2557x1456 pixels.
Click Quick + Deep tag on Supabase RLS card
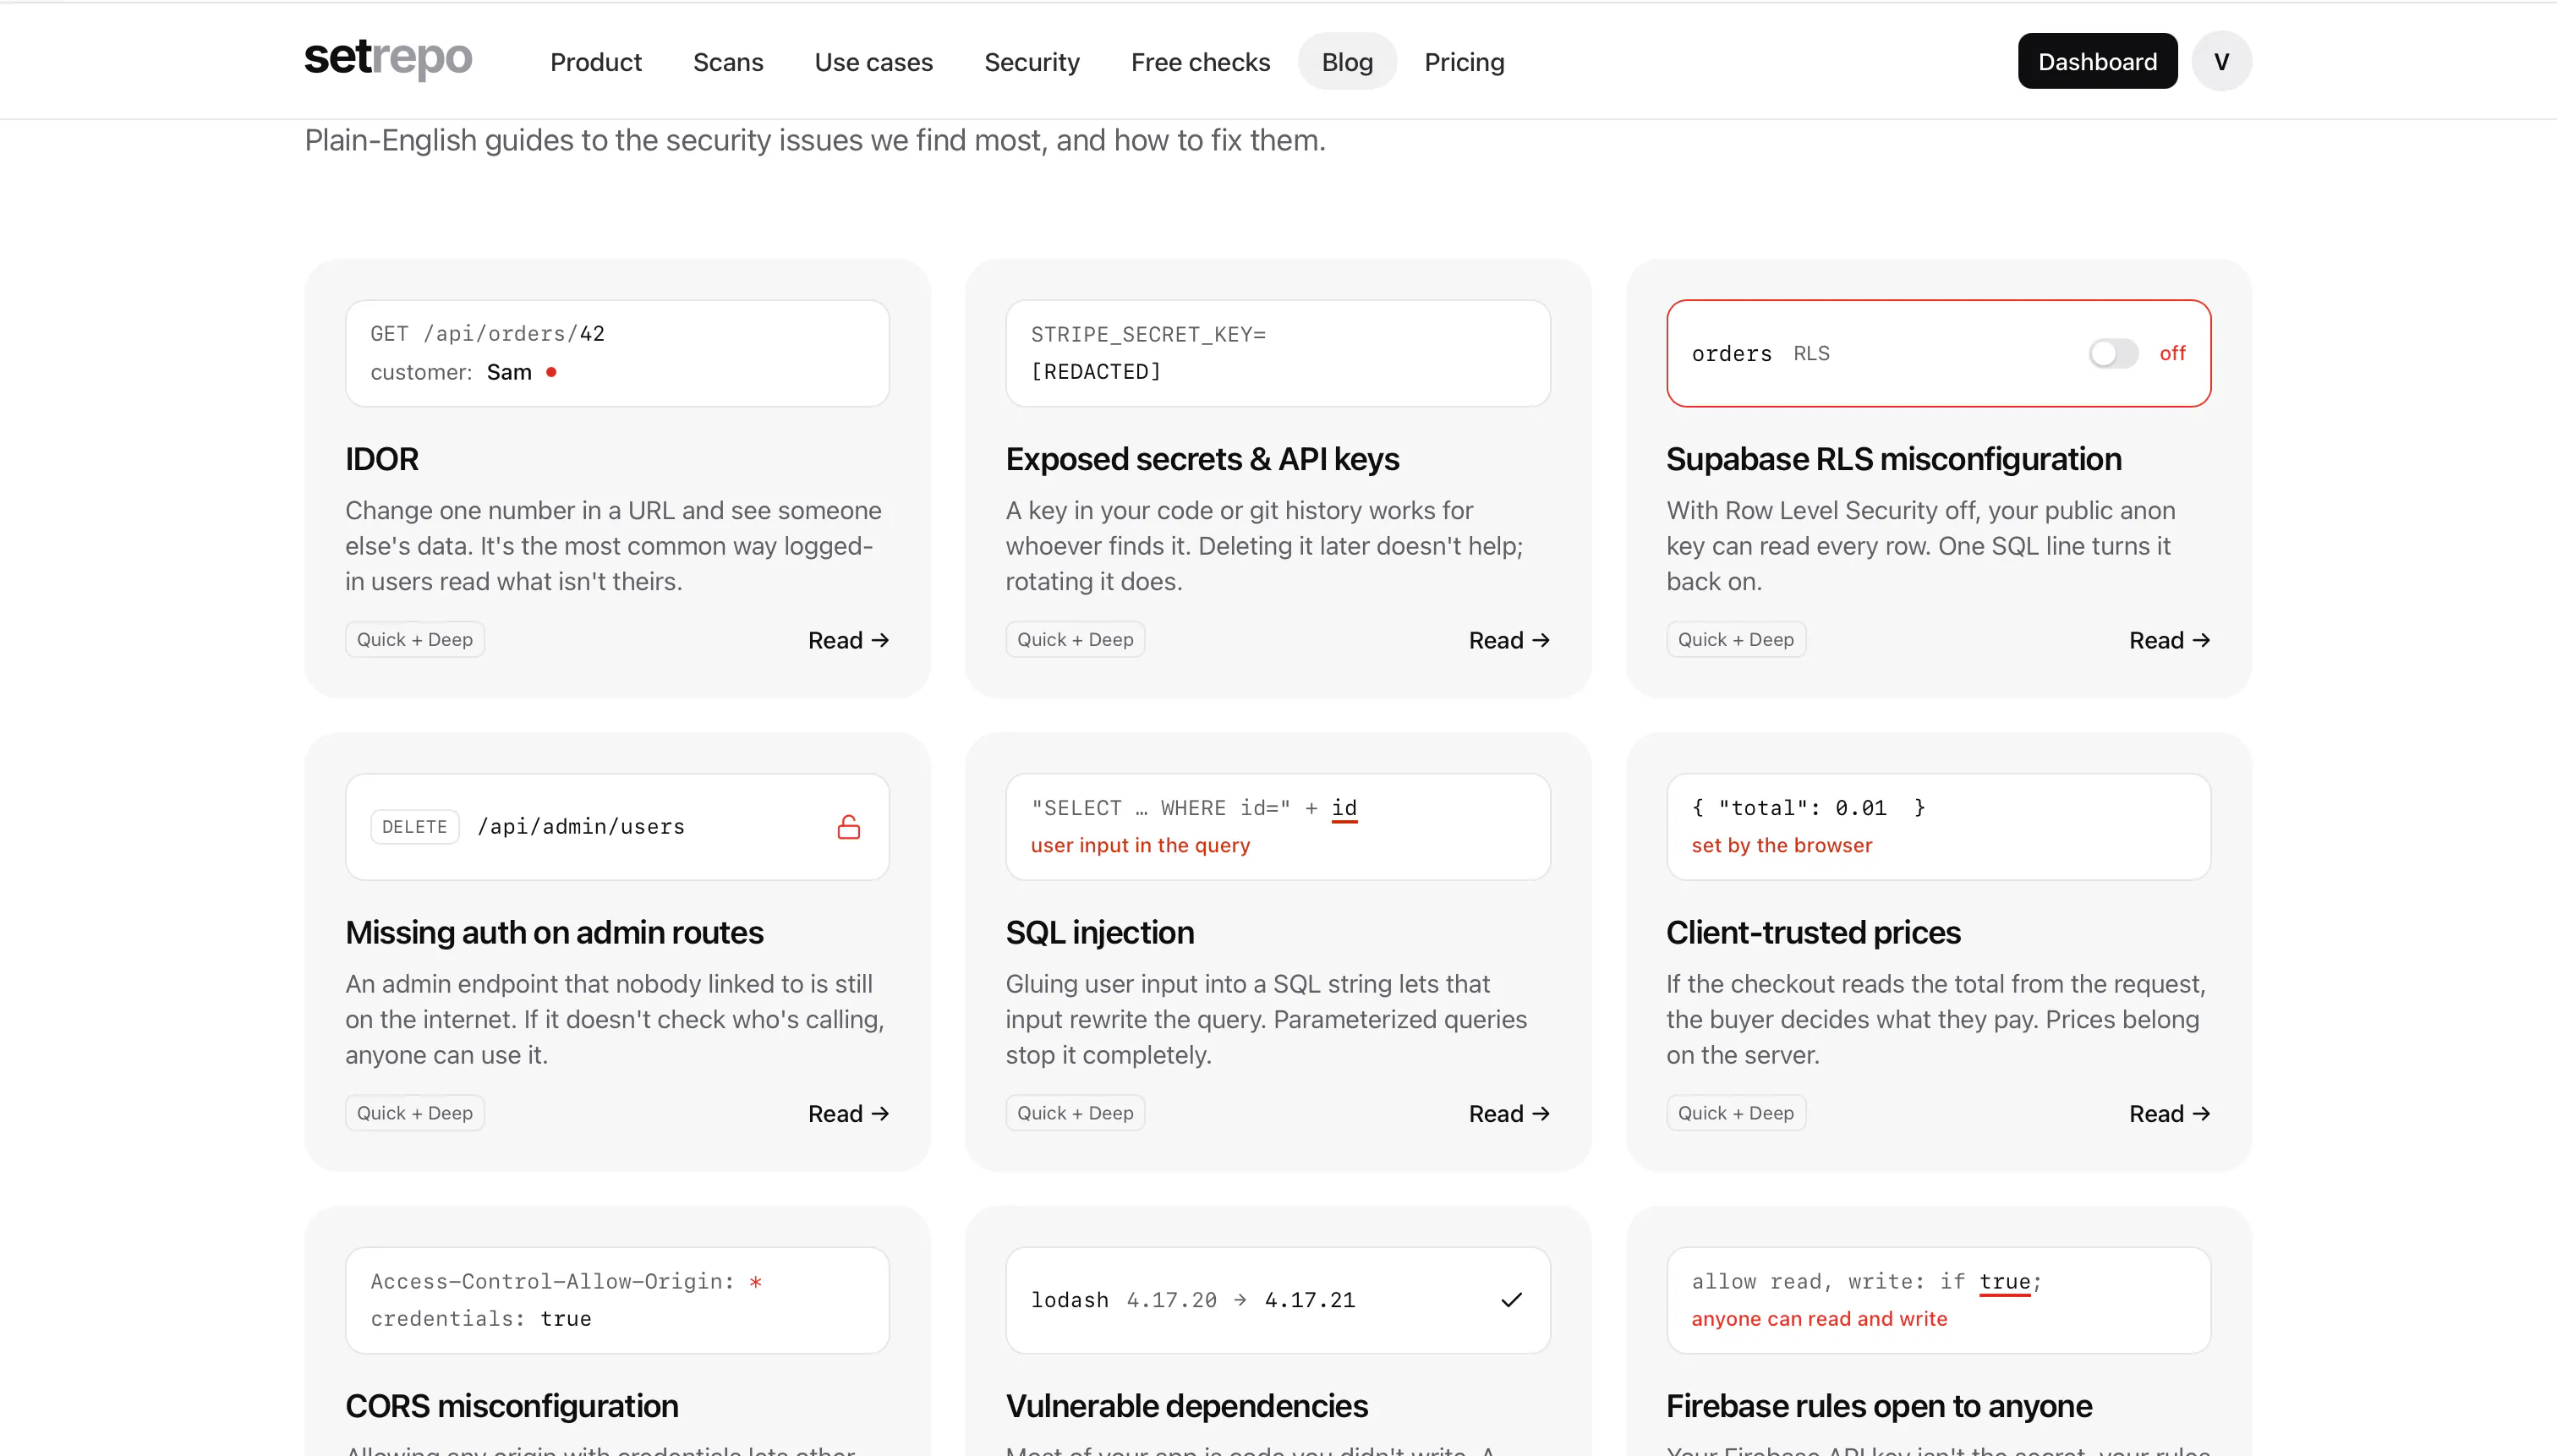click(1735, 640)
